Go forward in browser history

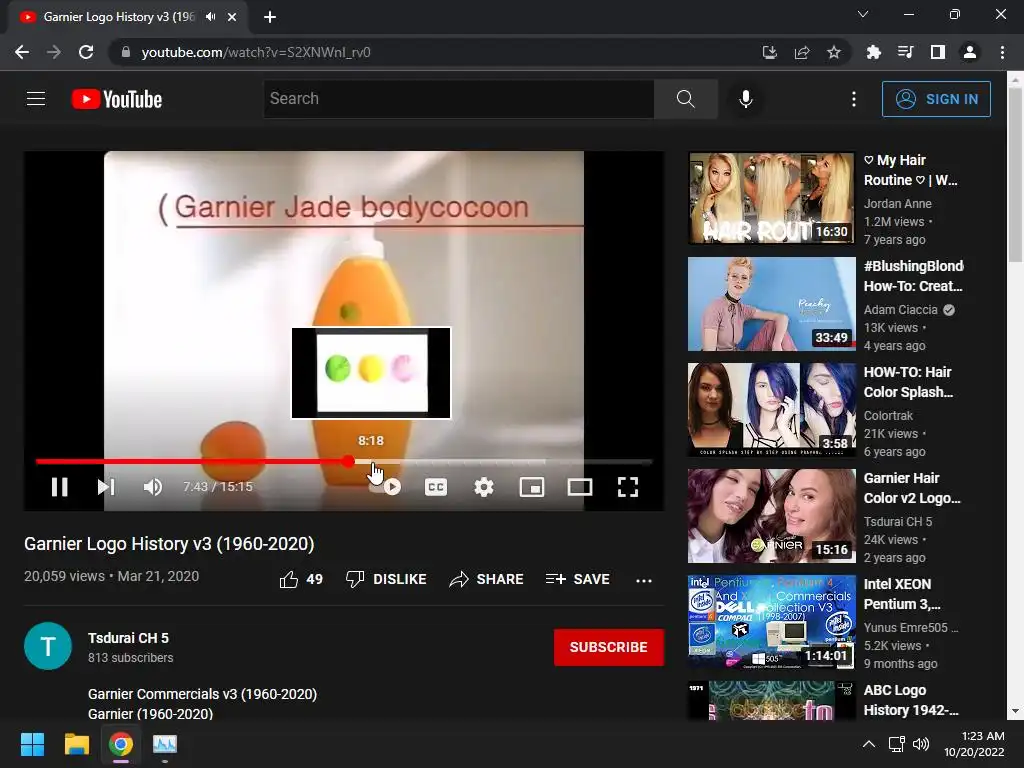pyautogui.click(x=54, y=52)
